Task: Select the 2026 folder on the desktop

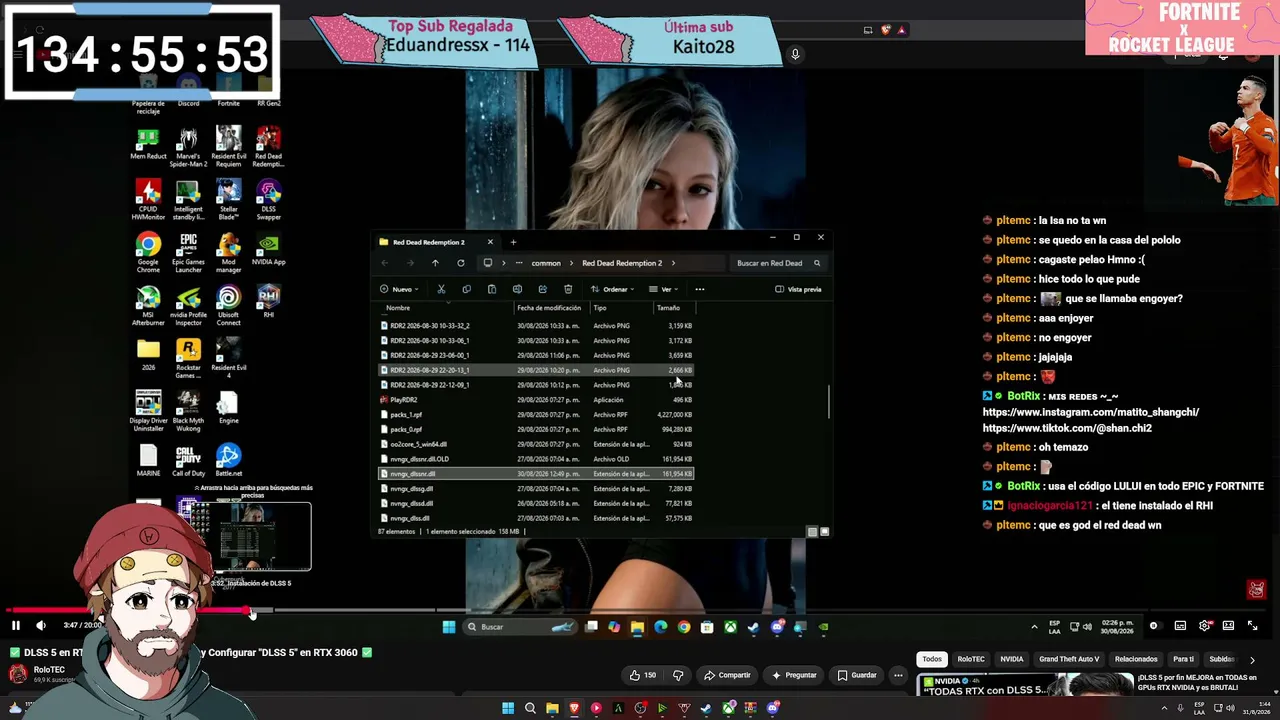Action: click(x=148, y=355)
